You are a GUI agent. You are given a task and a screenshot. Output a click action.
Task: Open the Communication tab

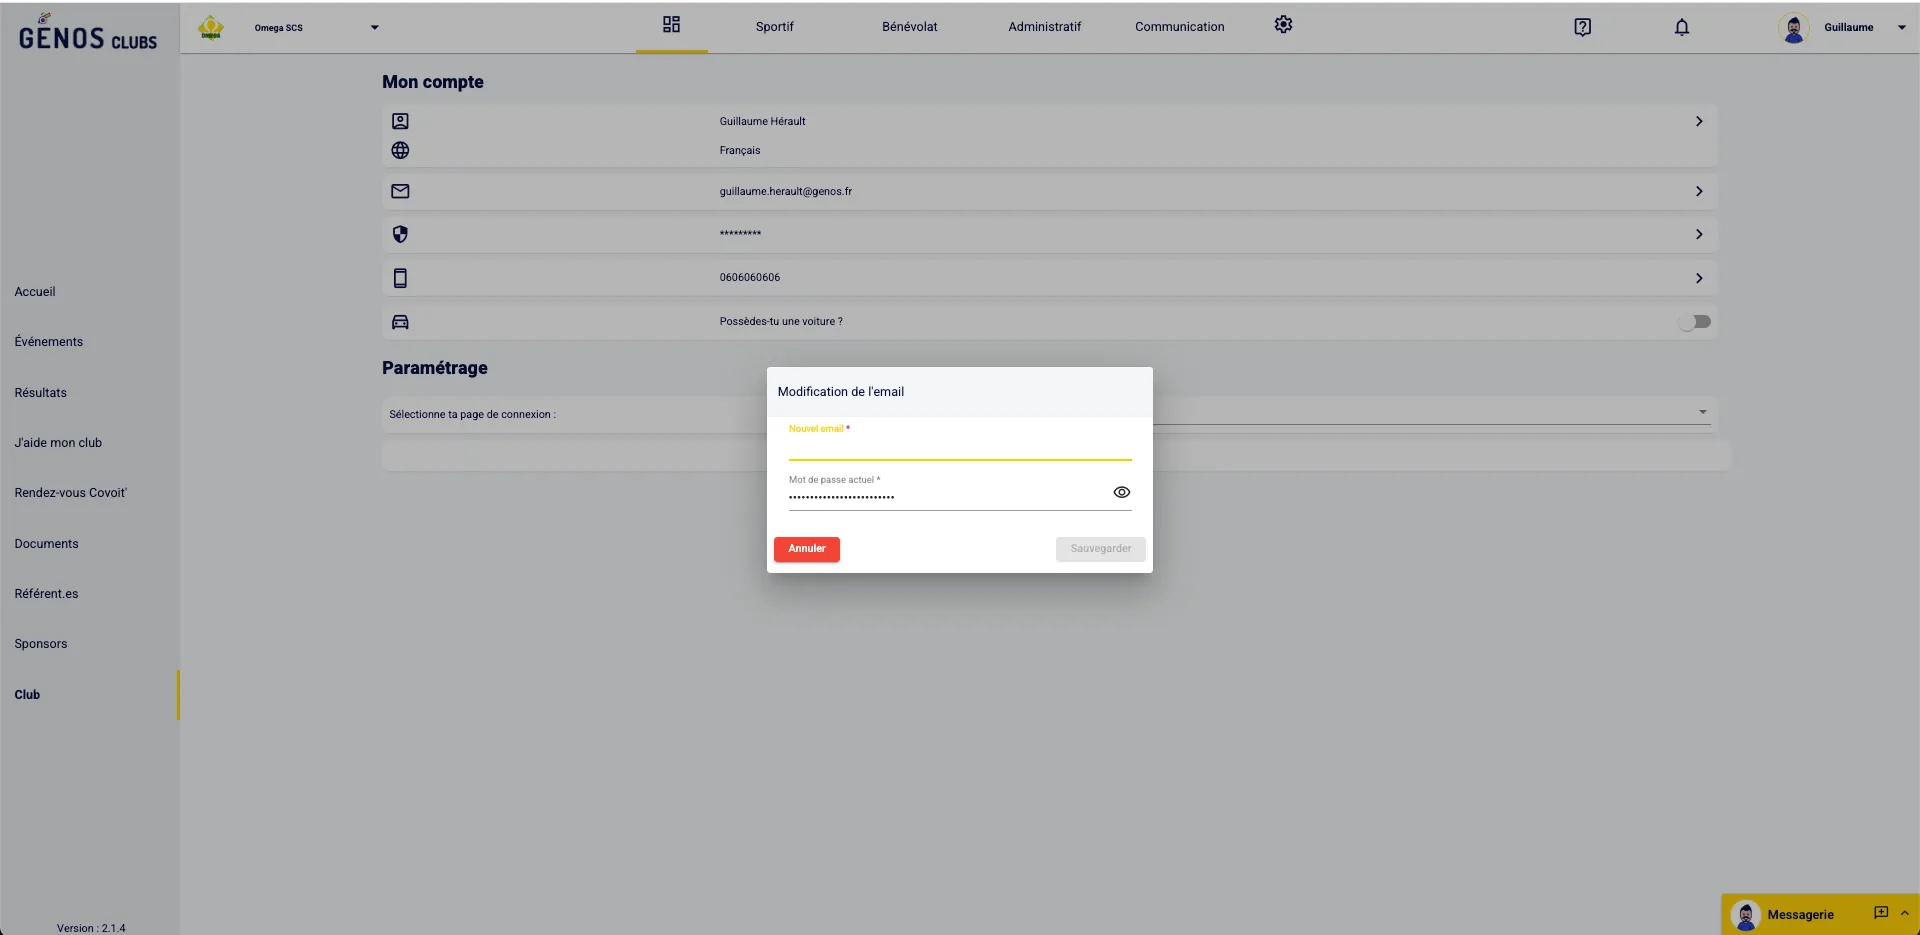(1179, 27)
